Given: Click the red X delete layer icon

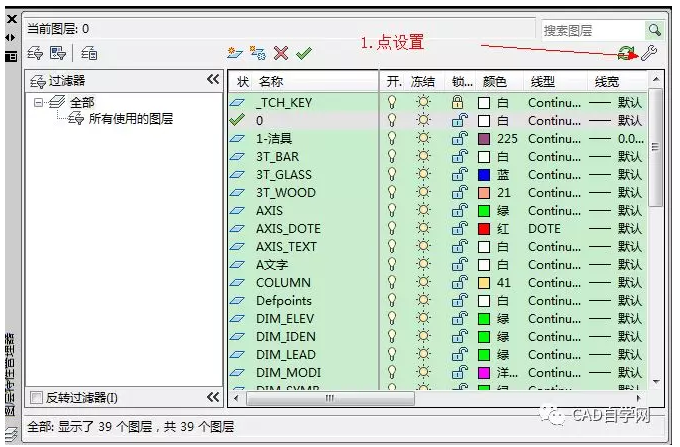Looking at the screenshot, I should (281, 53).
